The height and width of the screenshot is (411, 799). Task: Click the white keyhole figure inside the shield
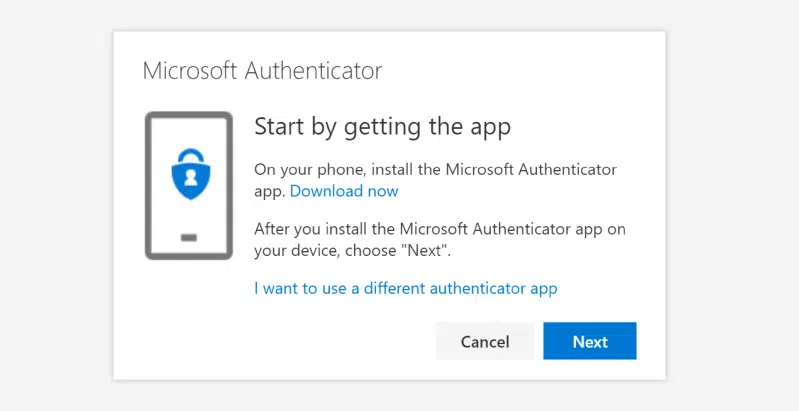point(190,177)
